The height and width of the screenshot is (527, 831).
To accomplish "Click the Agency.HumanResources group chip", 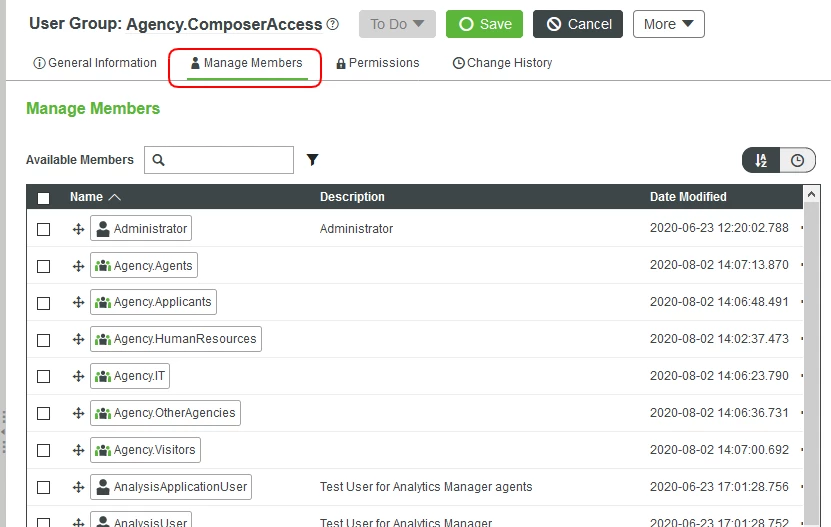I will pos(176,339).
